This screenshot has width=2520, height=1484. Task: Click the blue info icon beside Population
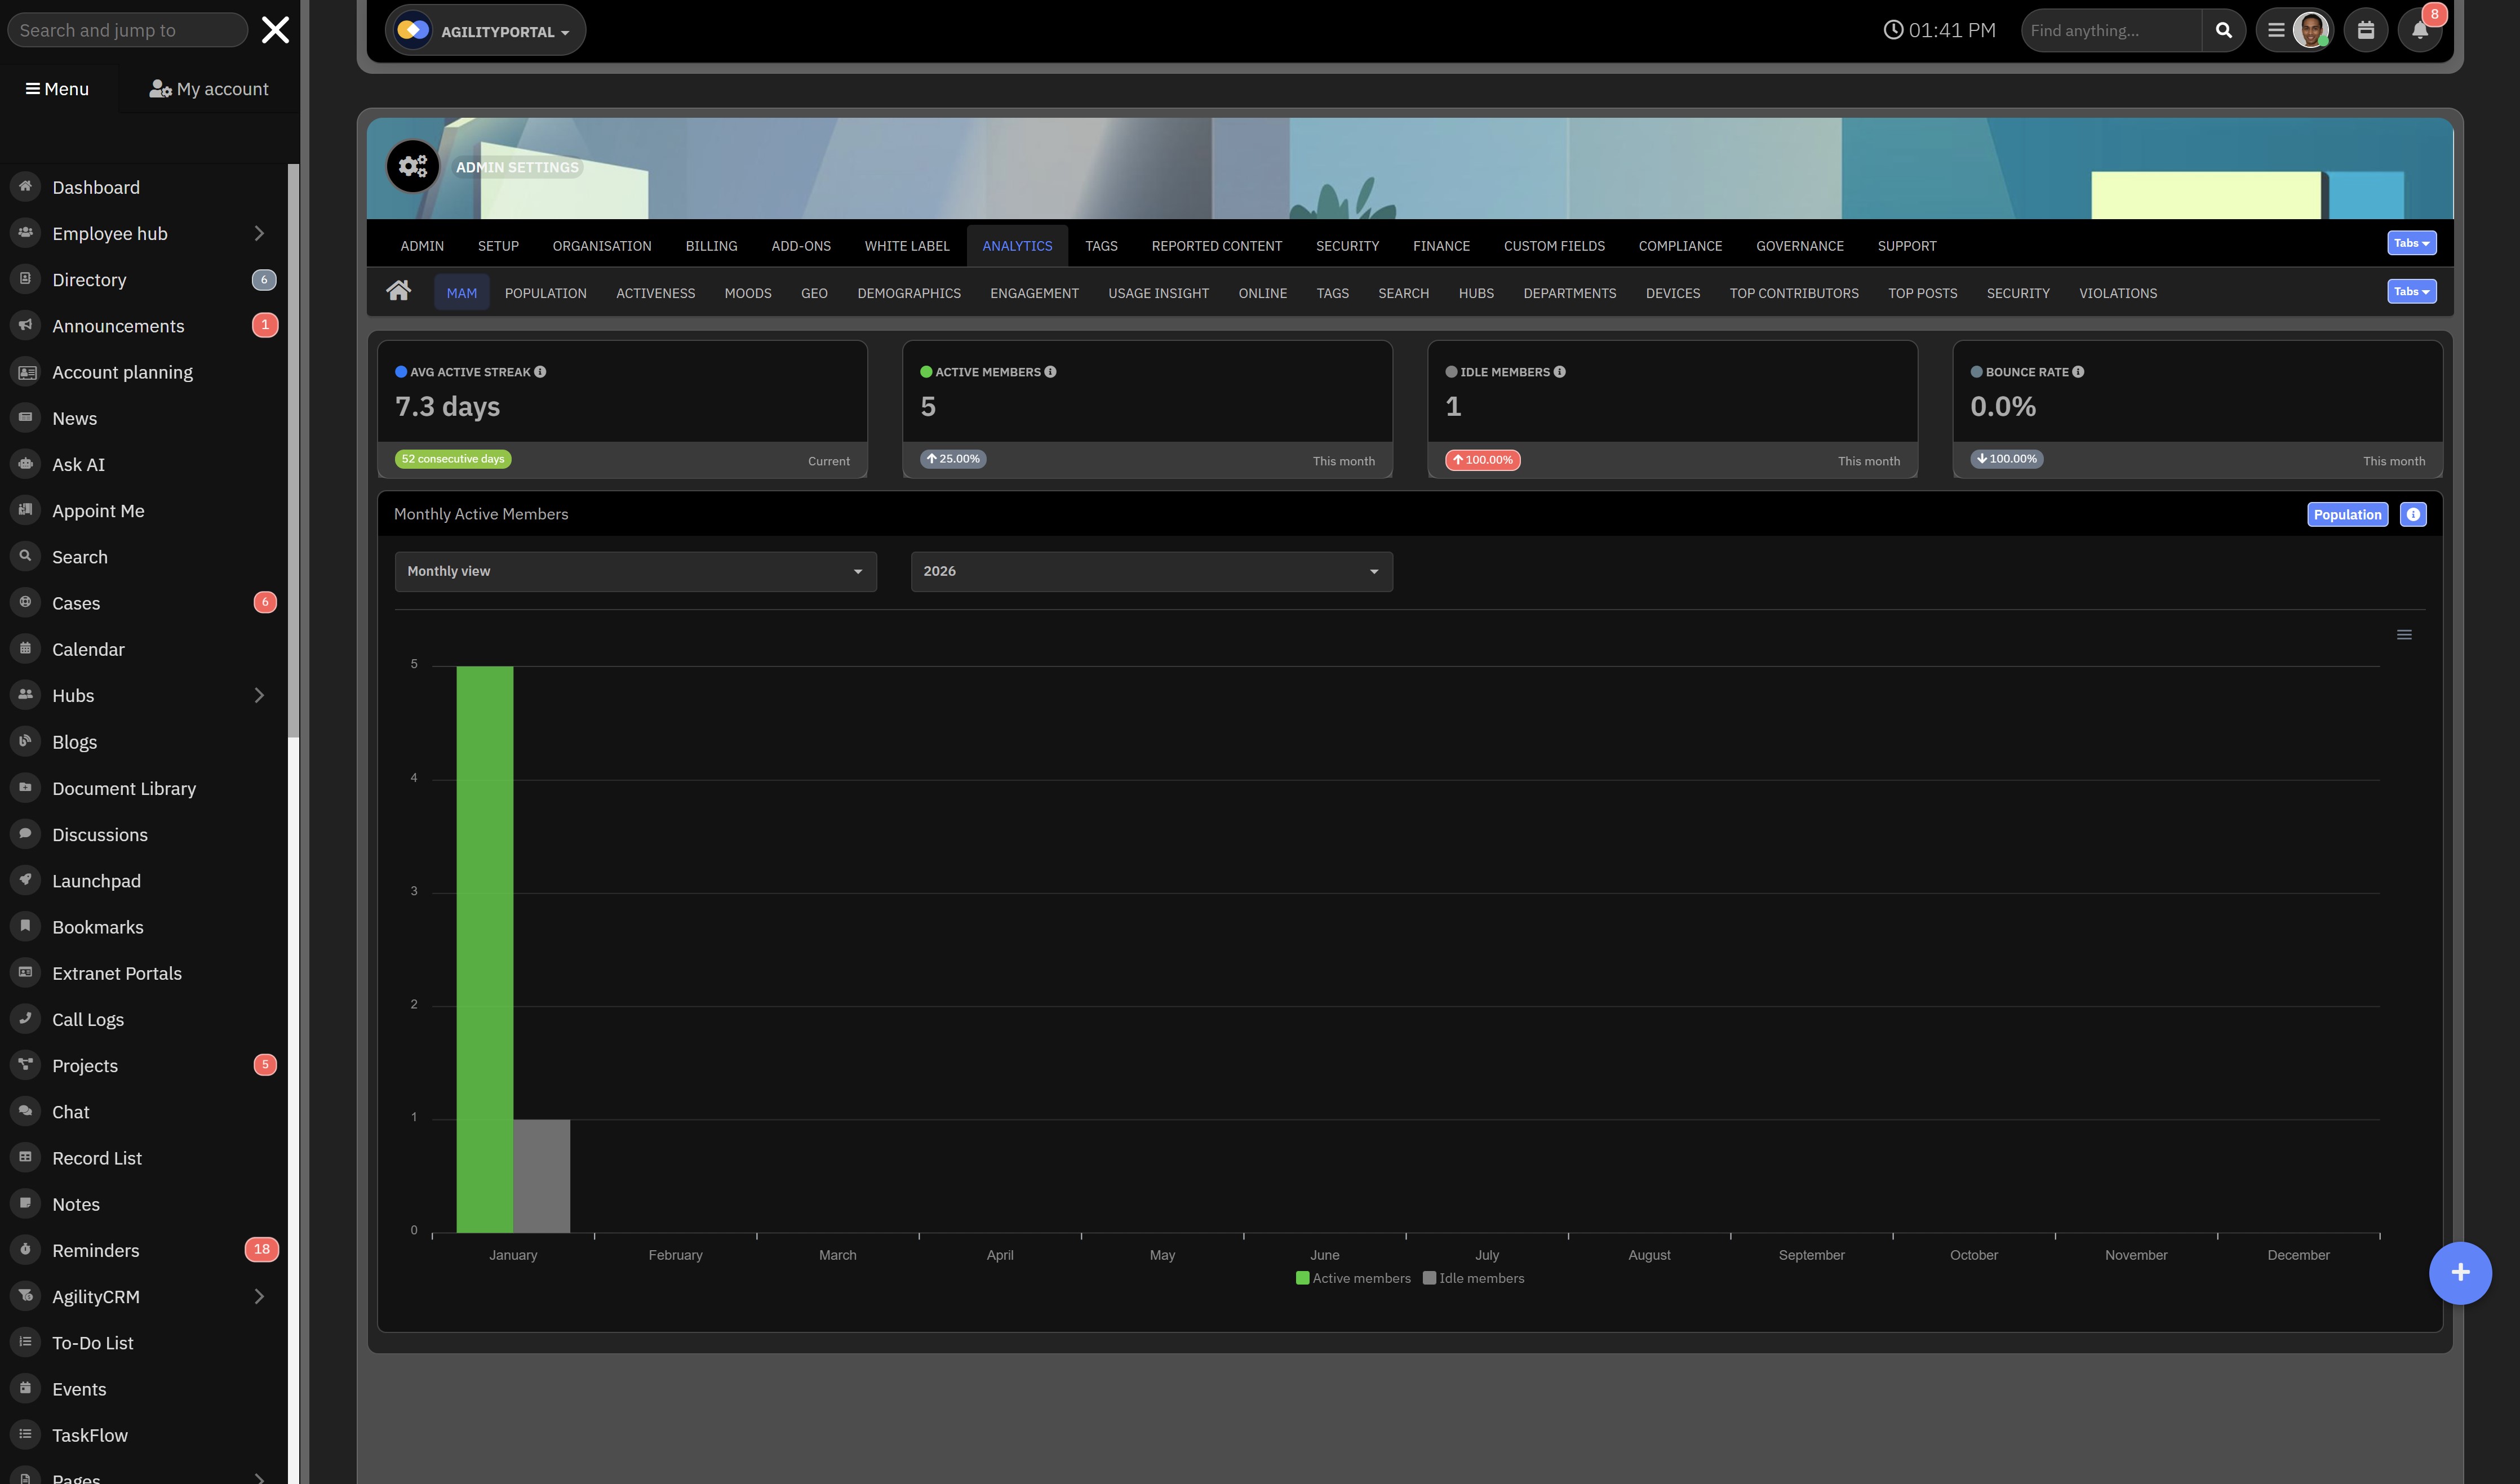point(2413,514)
